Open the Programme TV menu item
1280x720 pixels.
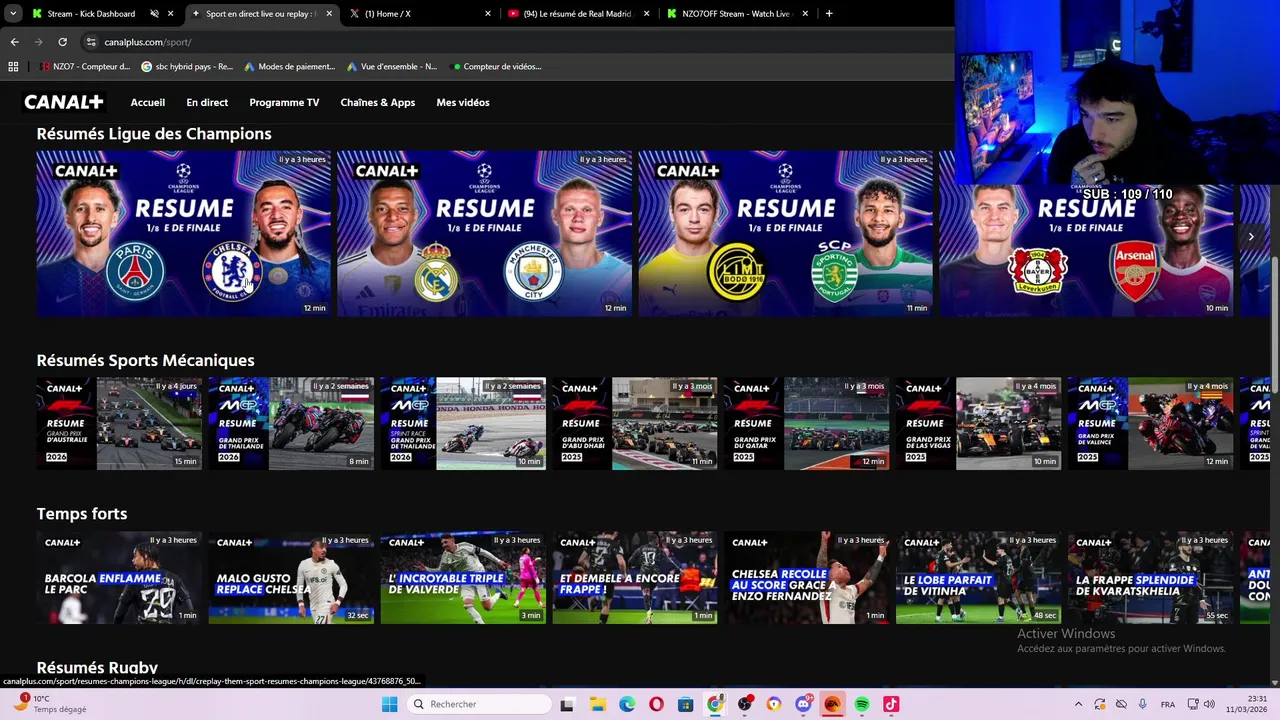click(284, 102)
